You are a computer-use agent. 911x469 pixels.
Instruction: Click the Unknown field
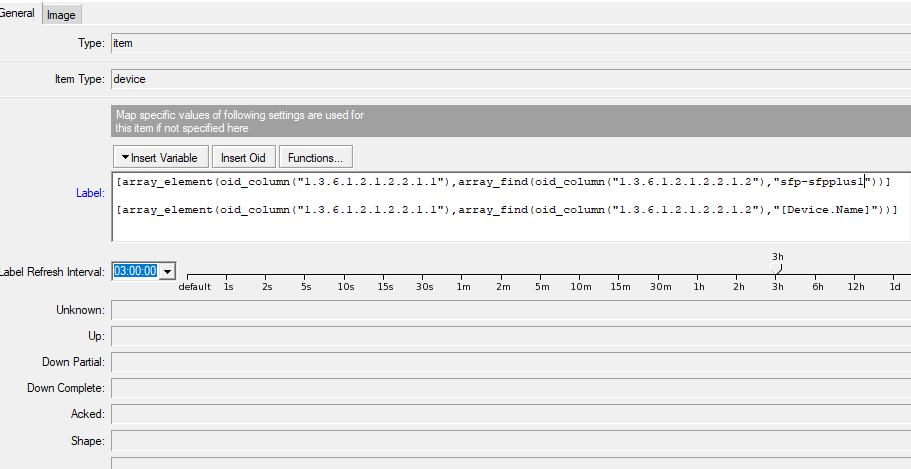tap(511, 310)
